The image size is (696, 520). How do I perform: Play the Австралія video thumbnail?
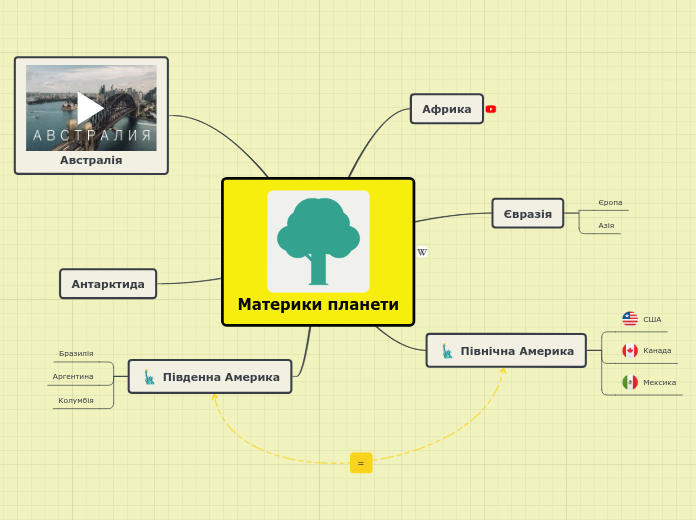(91, 108)
